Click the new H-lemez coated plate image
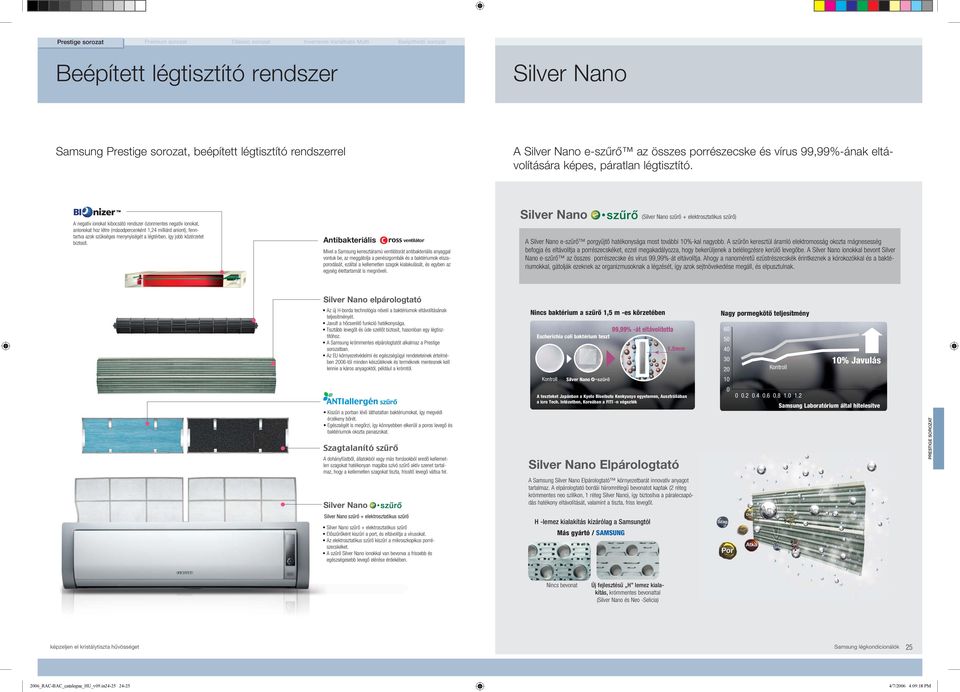This screenshot has height=692, width=960. (628, 560)
